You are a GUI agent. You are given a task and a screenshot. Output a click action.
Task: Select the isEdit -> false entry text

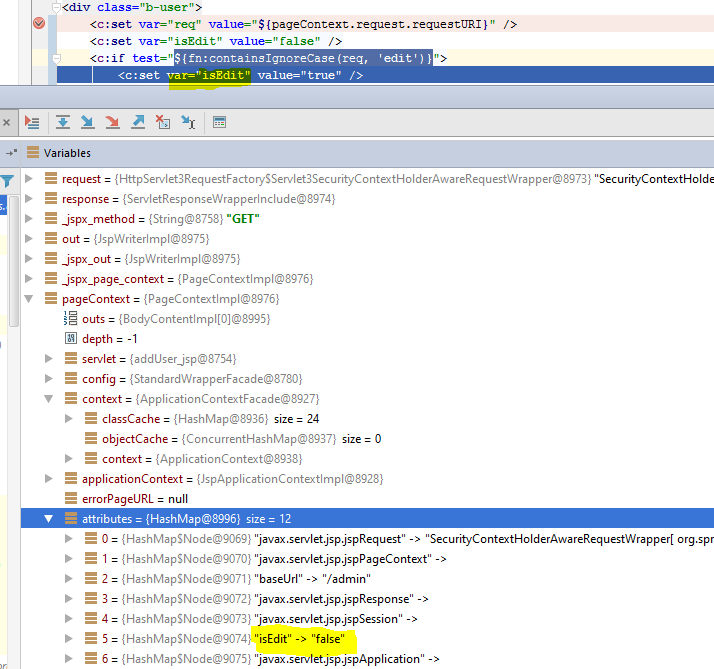pos(299,639)
